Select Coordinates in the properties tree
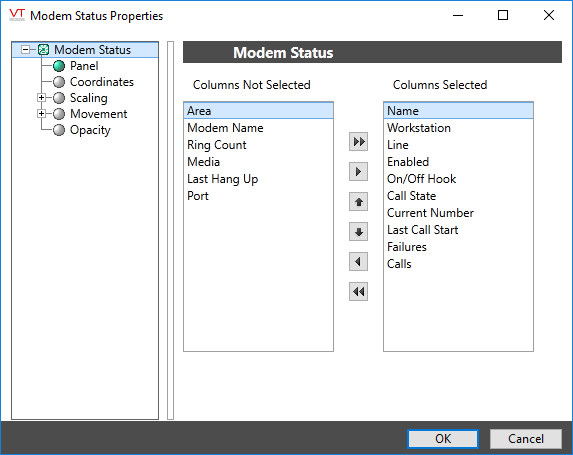 pos(102,82)
